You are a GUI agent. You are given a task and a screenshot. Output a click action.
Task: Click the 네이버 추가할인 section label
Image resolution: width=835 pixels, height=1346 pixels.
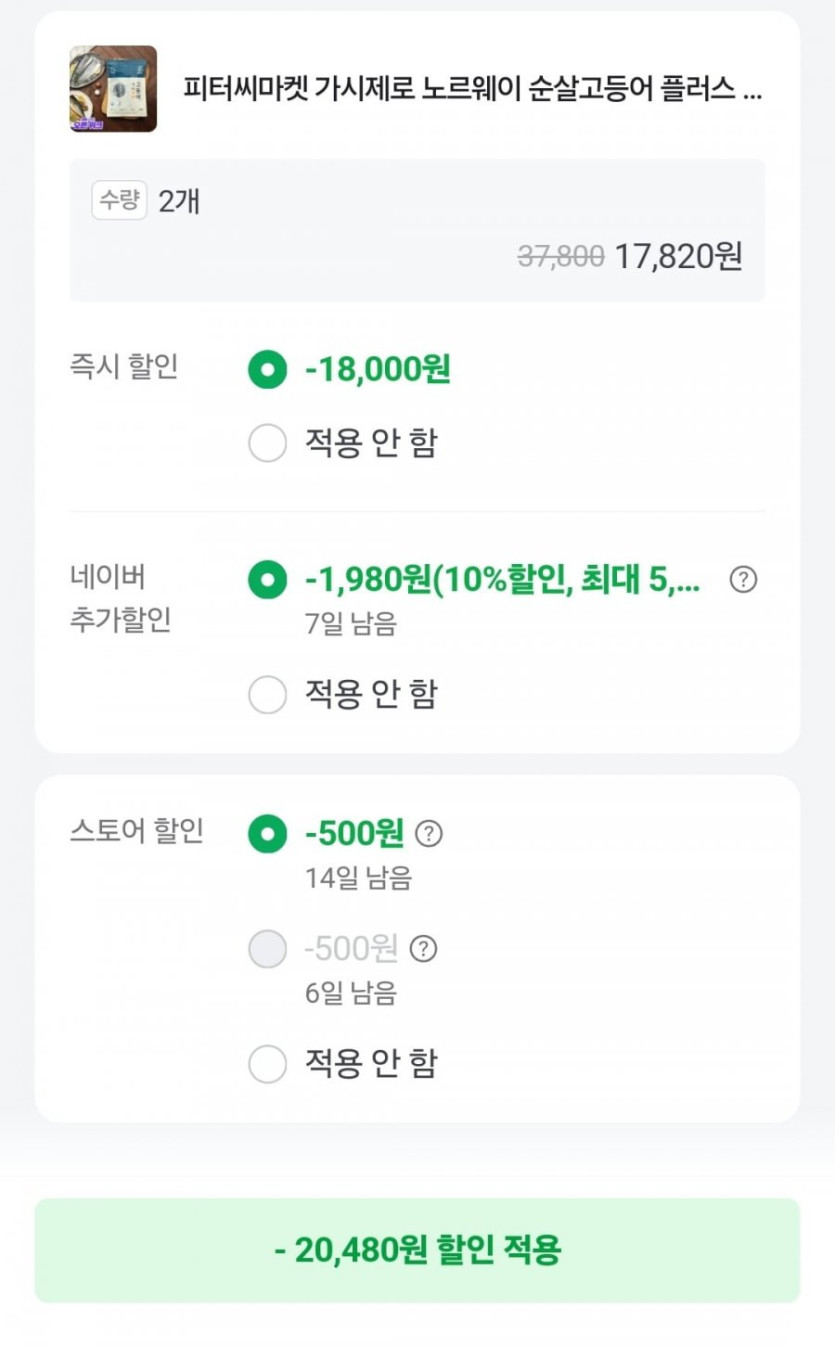pos(120,598)
